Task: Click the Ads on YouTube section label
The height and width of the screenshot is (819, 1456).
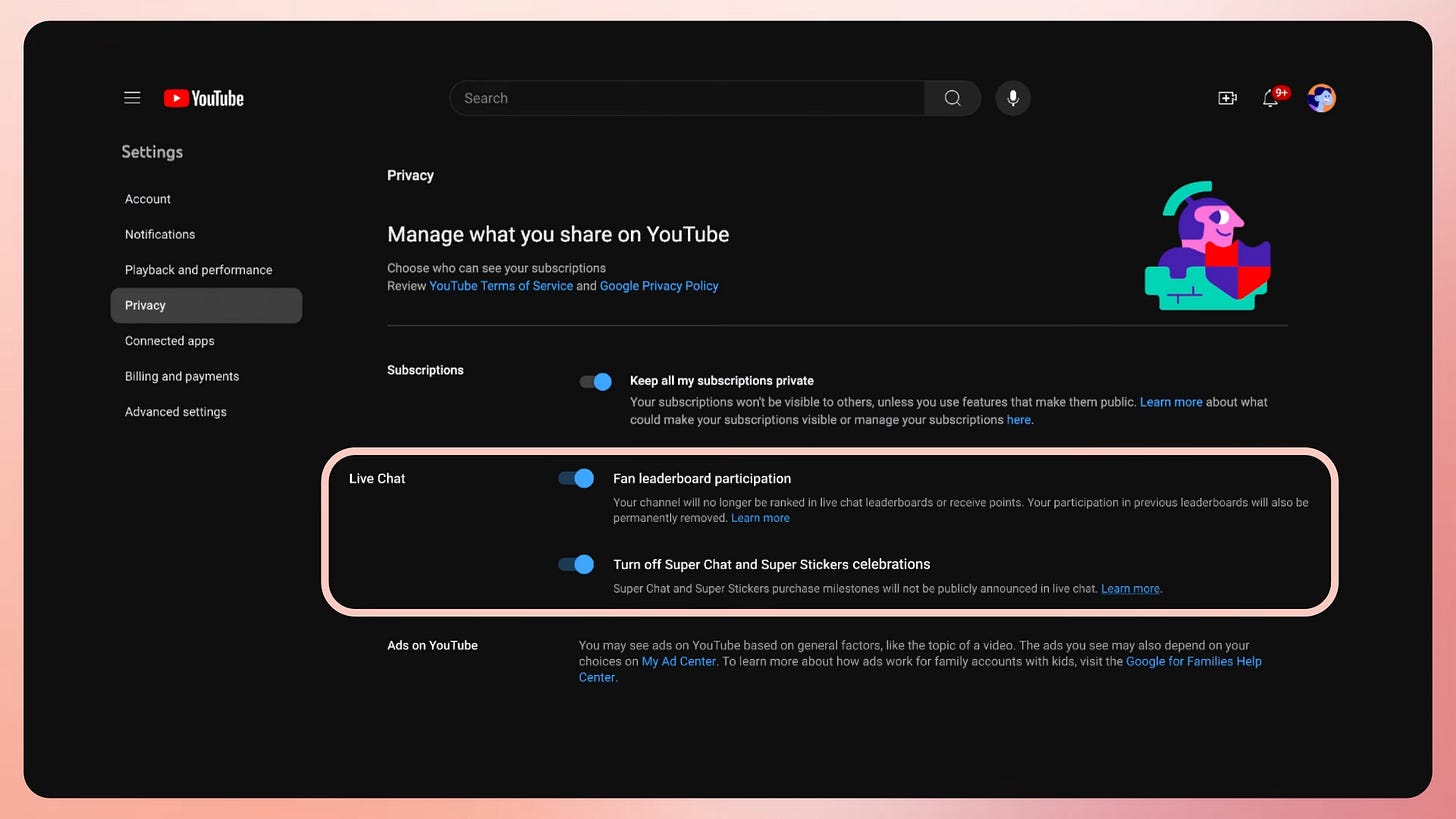Action: pos(432,645)
